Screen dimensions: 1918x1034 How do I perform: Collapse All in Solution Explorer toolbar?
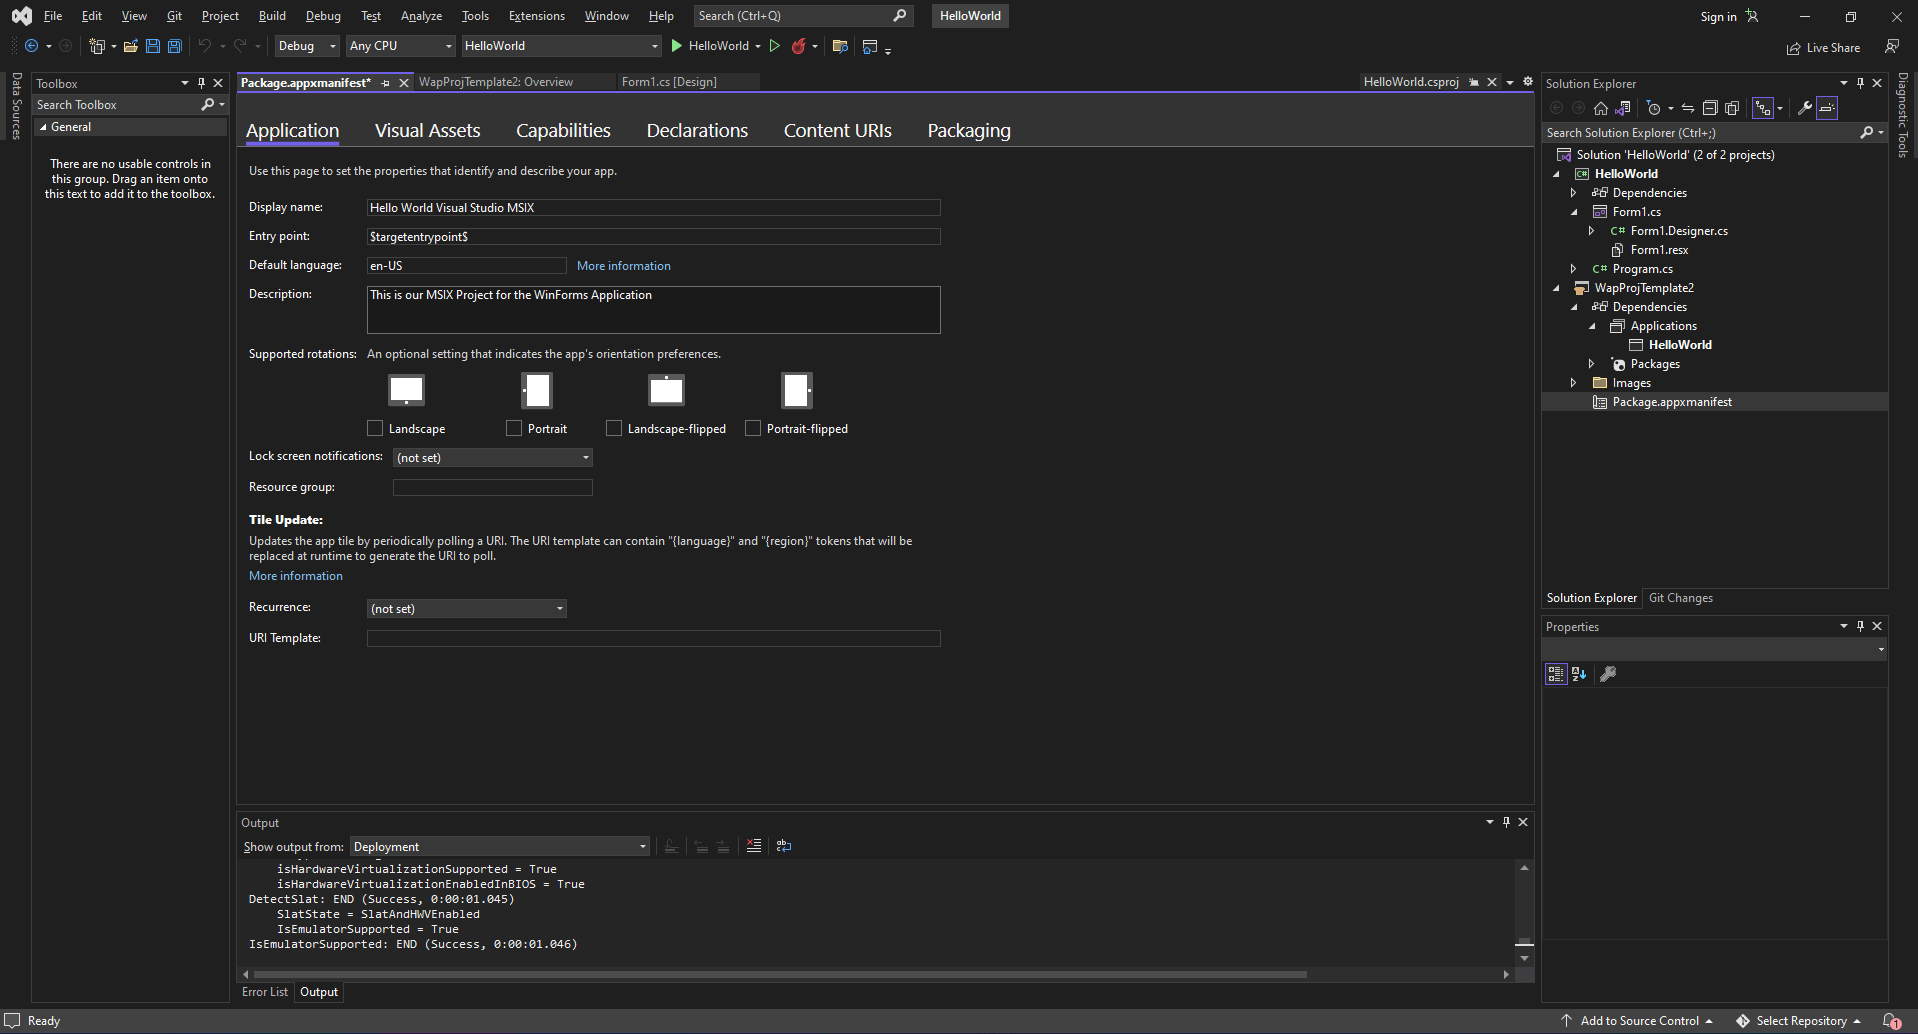(x=1710, y=108)
